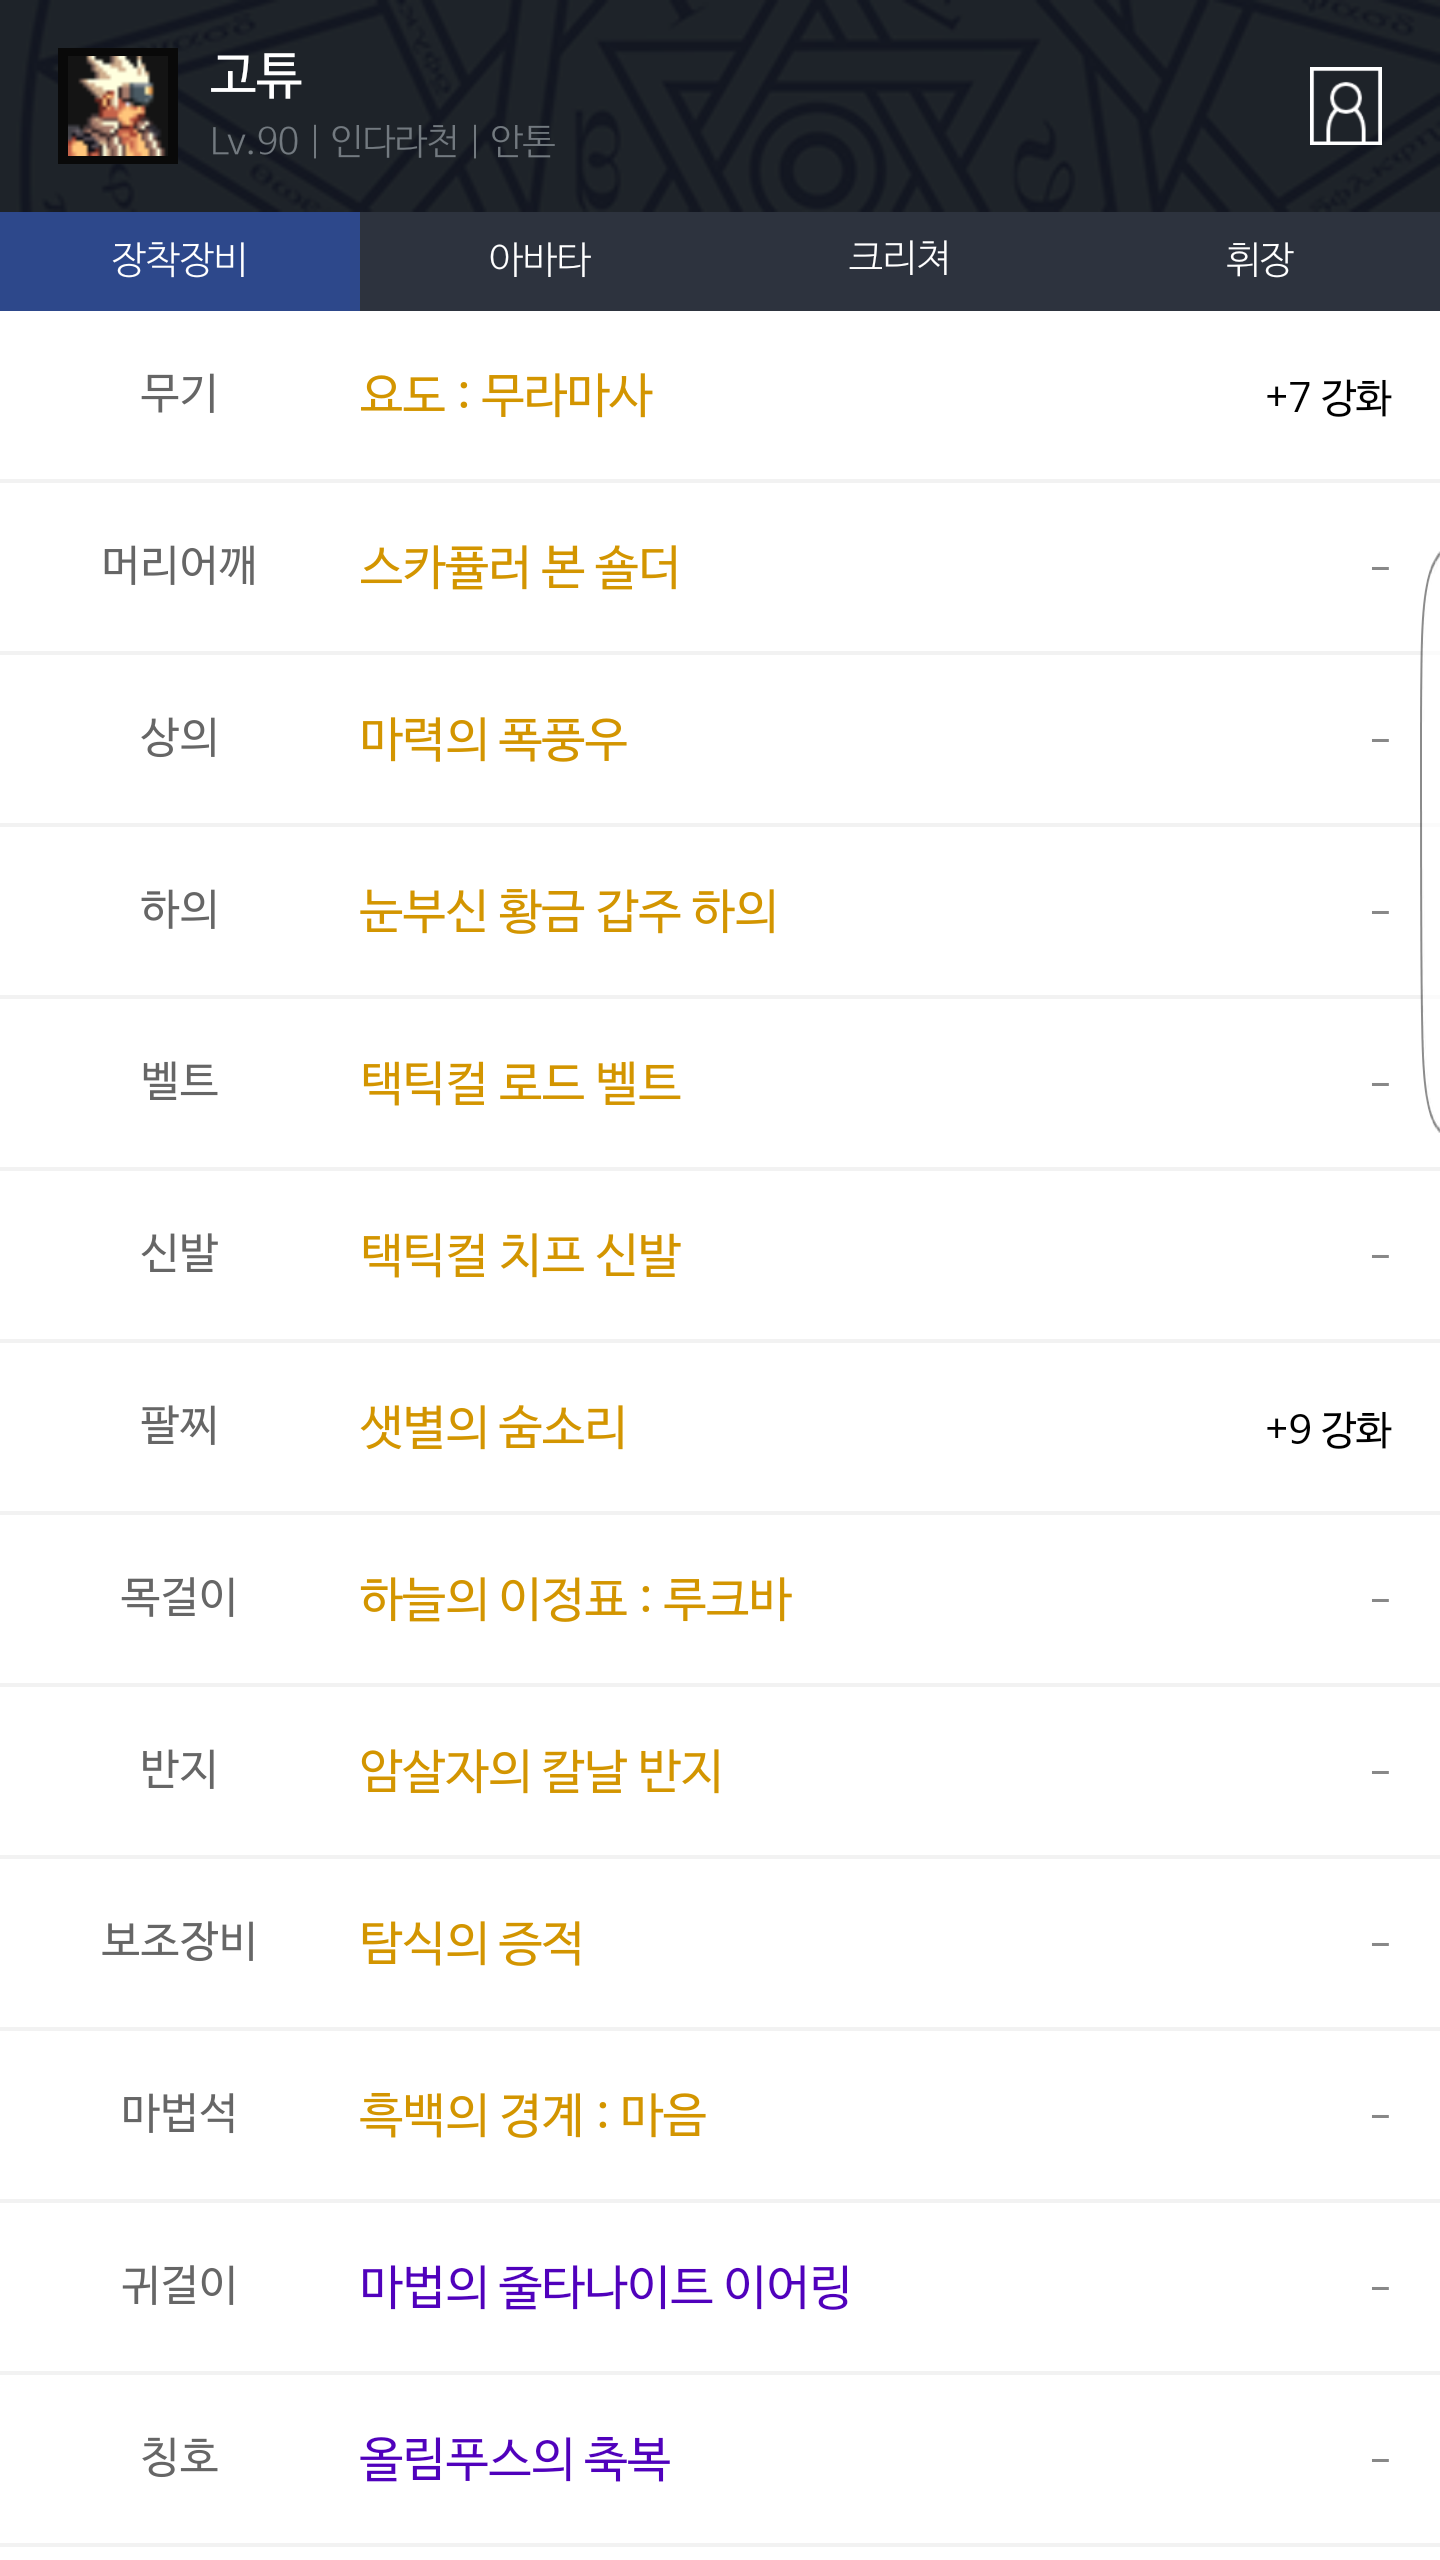Select 눈부신 황금 갑주 하의 item
The height and width of the screenshot is (2560, 1440).
click(568, 911)
